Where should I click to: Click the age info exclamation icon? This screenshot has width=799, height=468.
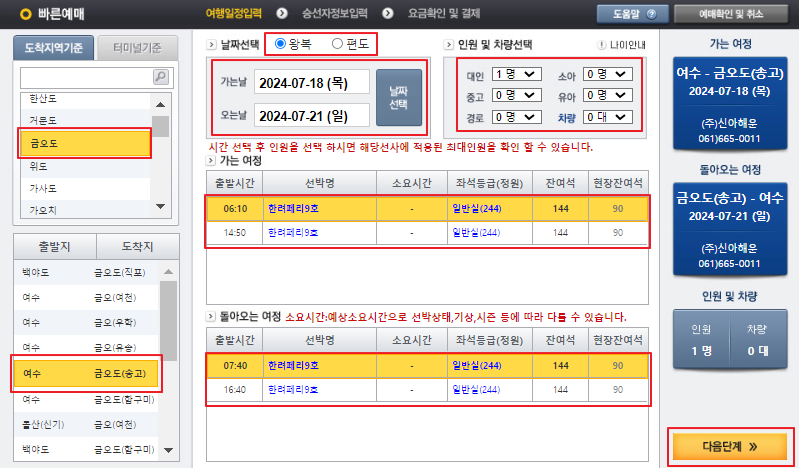(601, 45)
